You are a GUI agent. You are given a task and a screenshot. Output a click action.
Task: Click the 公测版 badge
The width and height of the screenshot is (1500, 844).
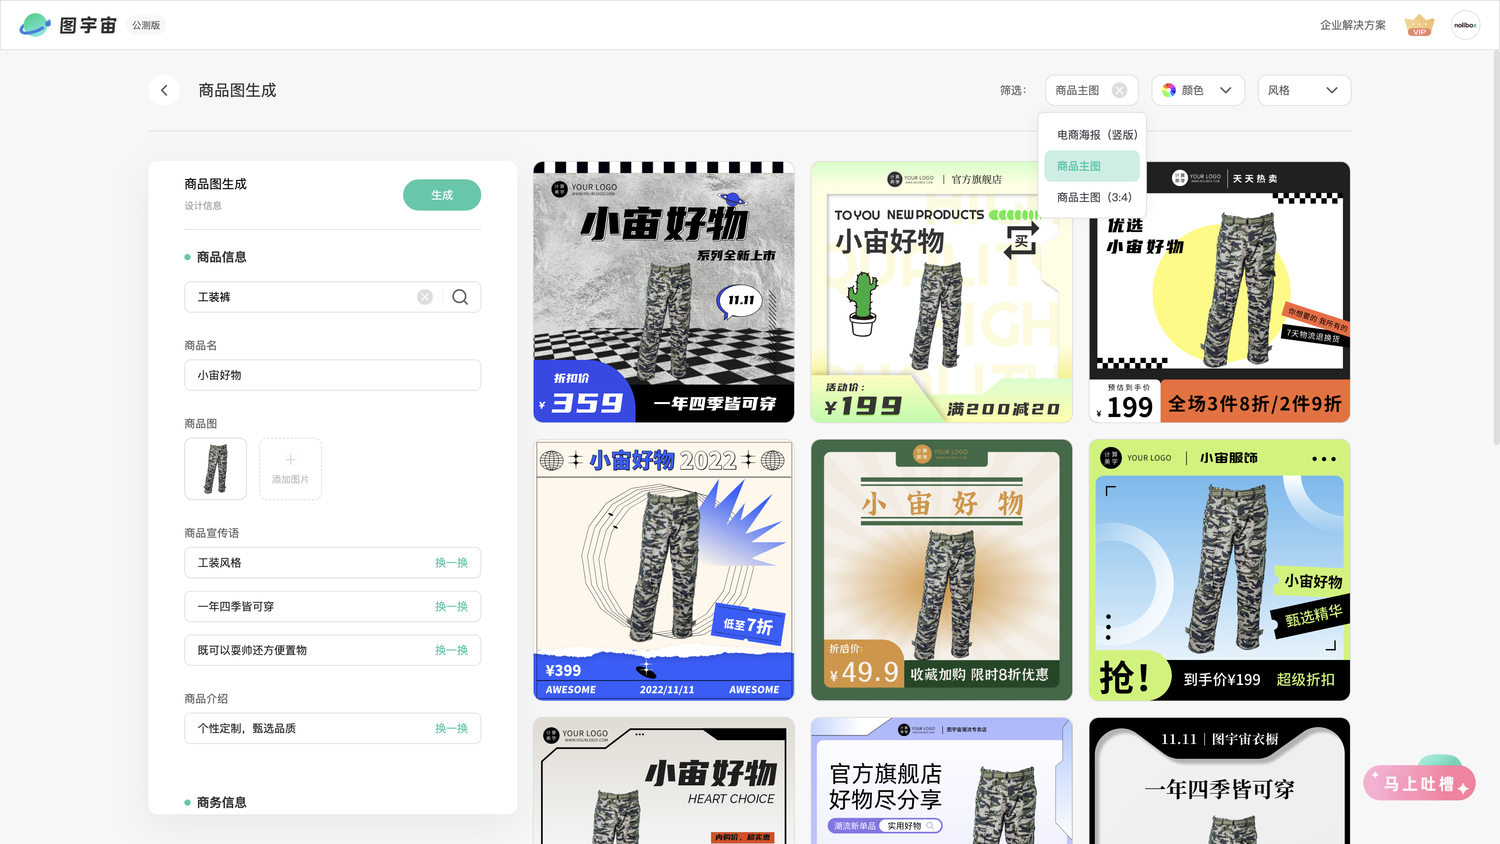[146, 25]
